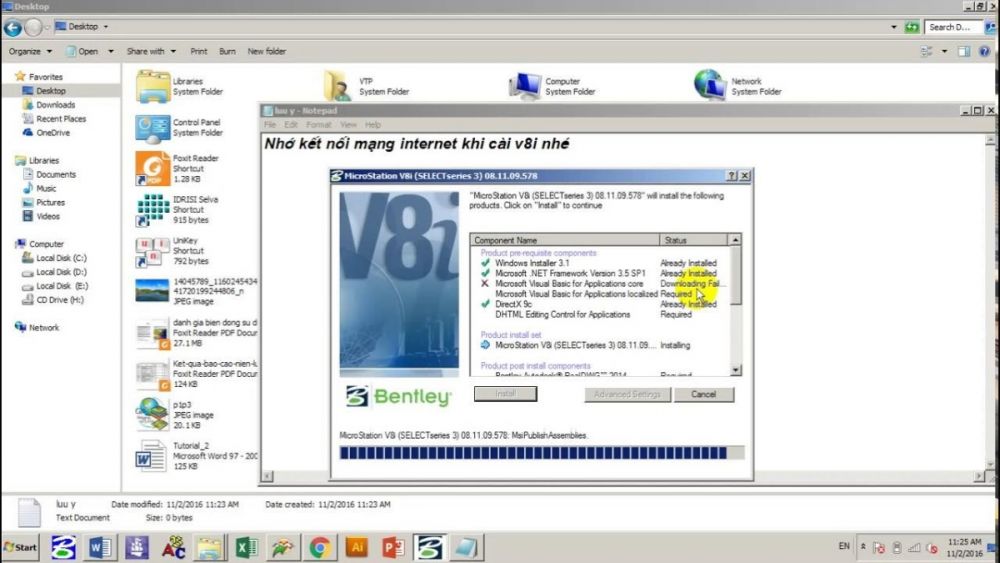Viewport: 1000px width, 563px height.
Task: Open PowerPoint from the taskbar
Action: click(393, 547)
